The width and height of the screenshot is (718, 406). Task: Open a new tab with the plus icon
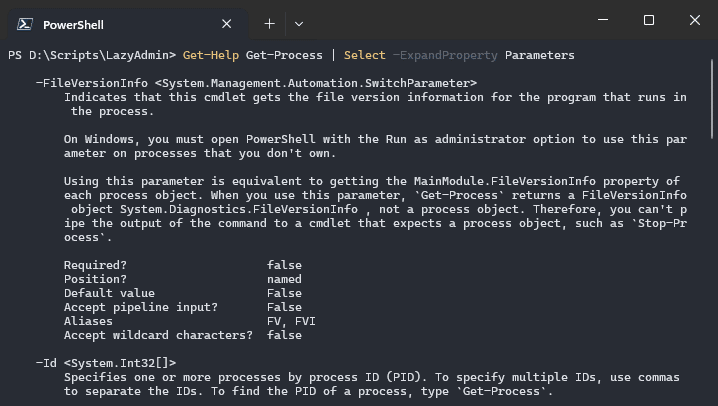click(x=270, y=24)
